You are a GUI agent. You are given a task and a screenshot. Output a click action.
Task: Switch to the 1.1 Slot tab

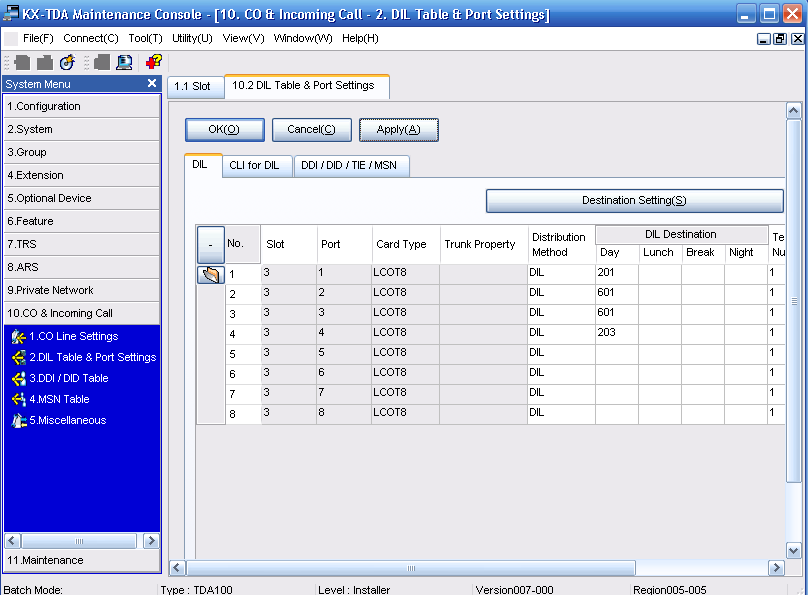196,87
